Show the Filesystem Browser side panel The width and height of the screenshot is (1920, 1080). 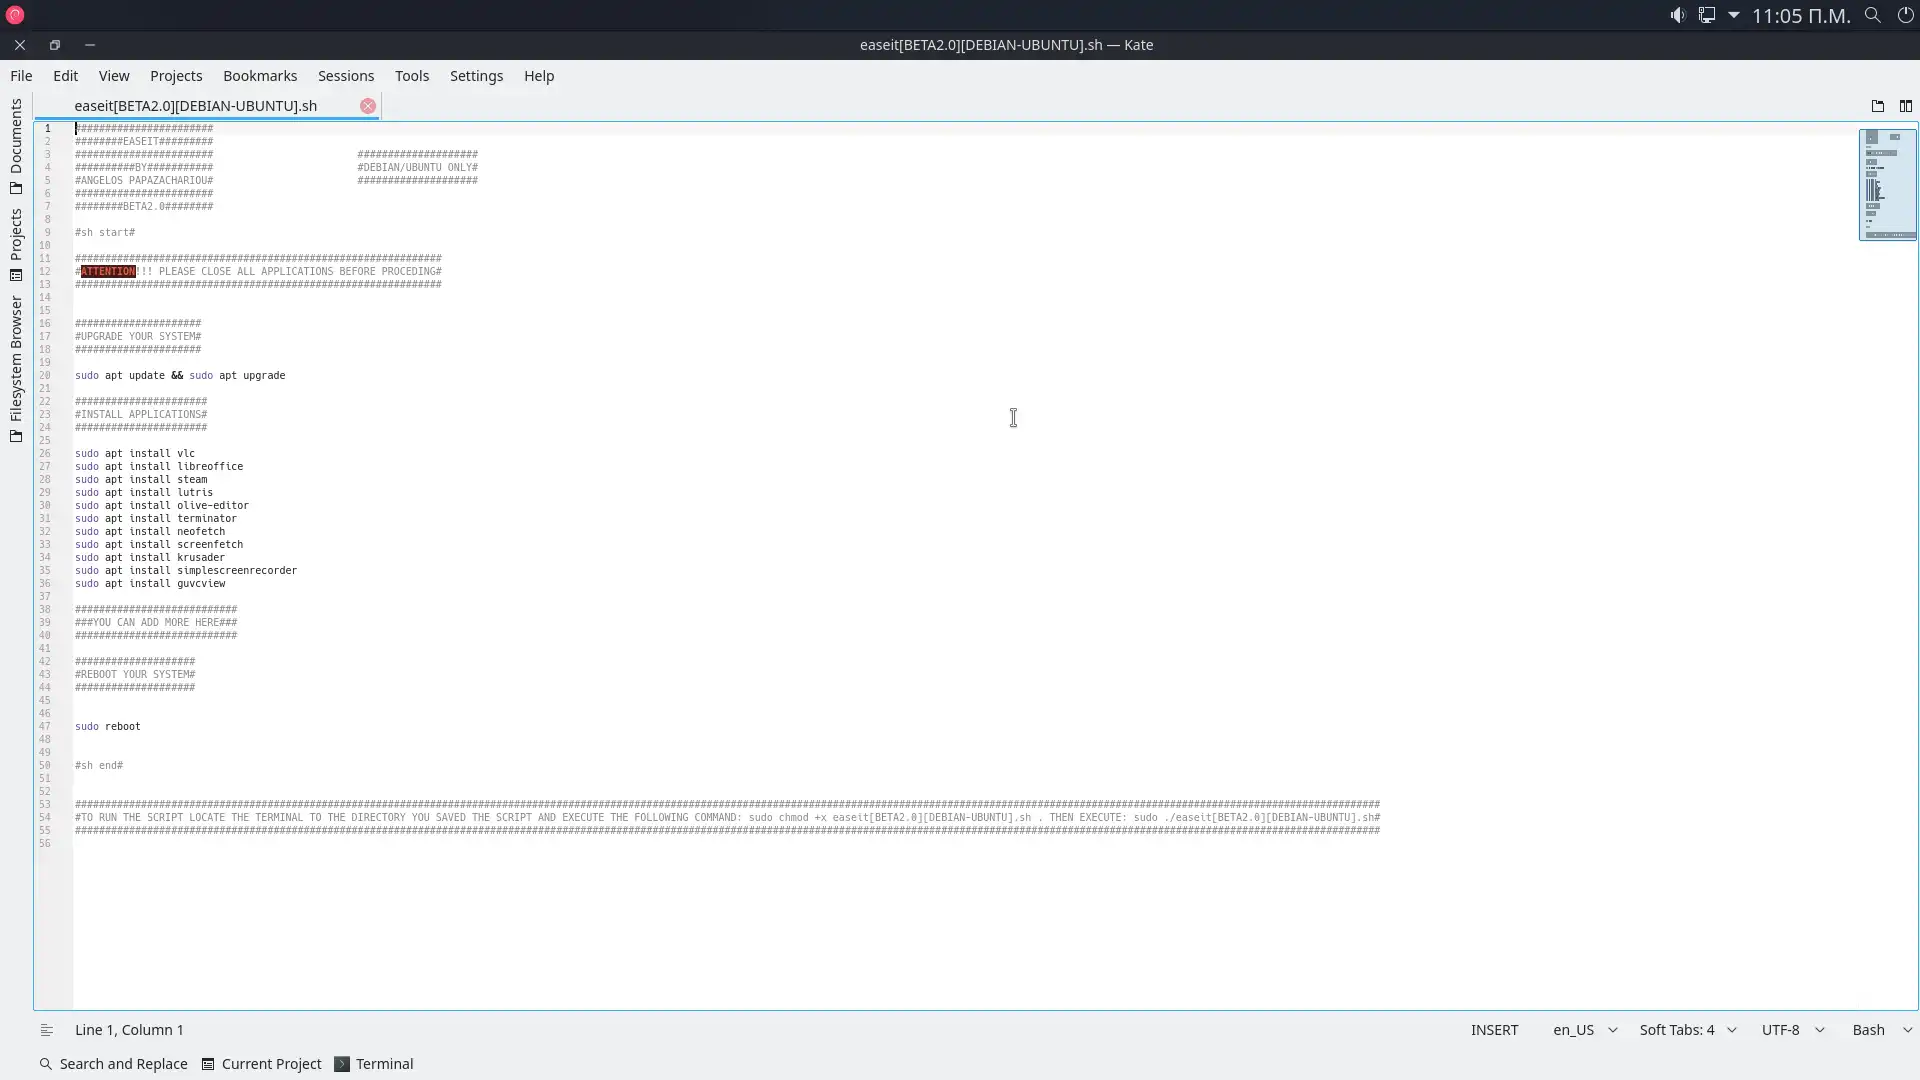click(16, 368)
